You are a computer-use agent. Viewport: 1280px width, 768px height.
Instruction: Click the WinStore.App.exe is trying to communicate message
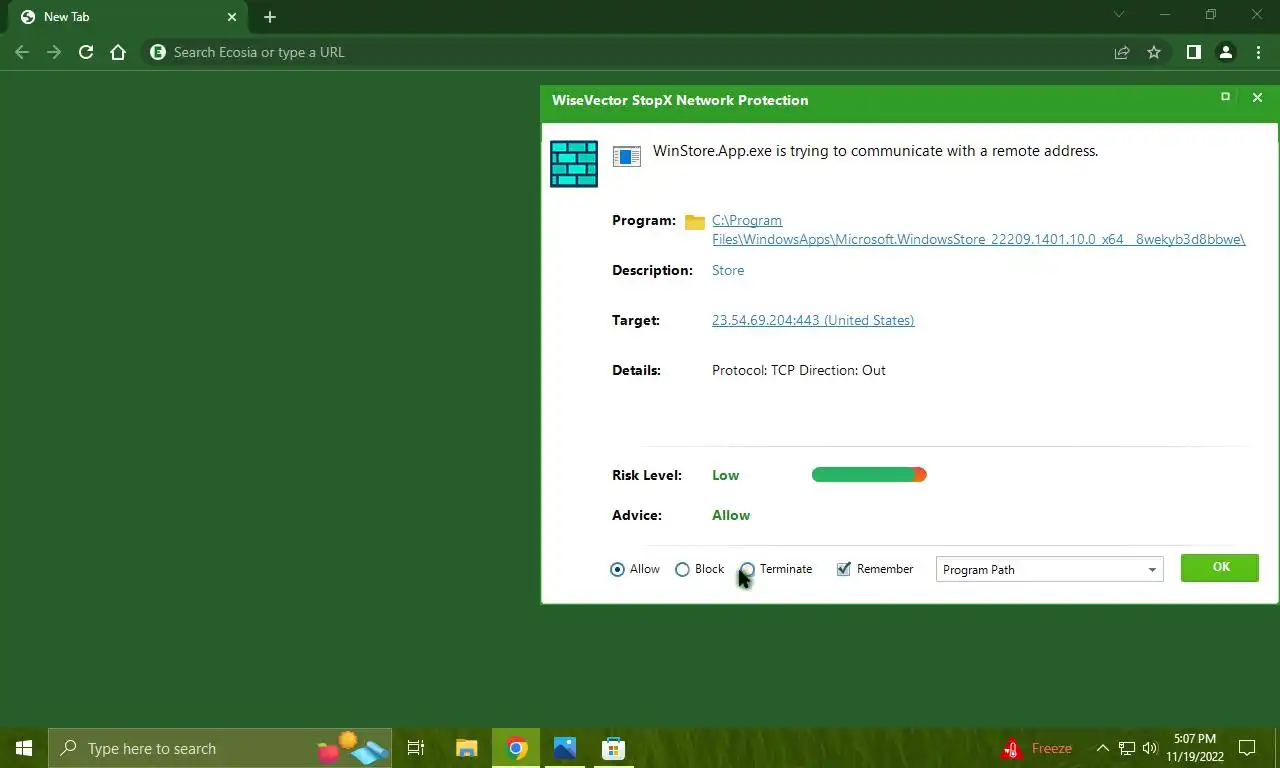[876, 151]
